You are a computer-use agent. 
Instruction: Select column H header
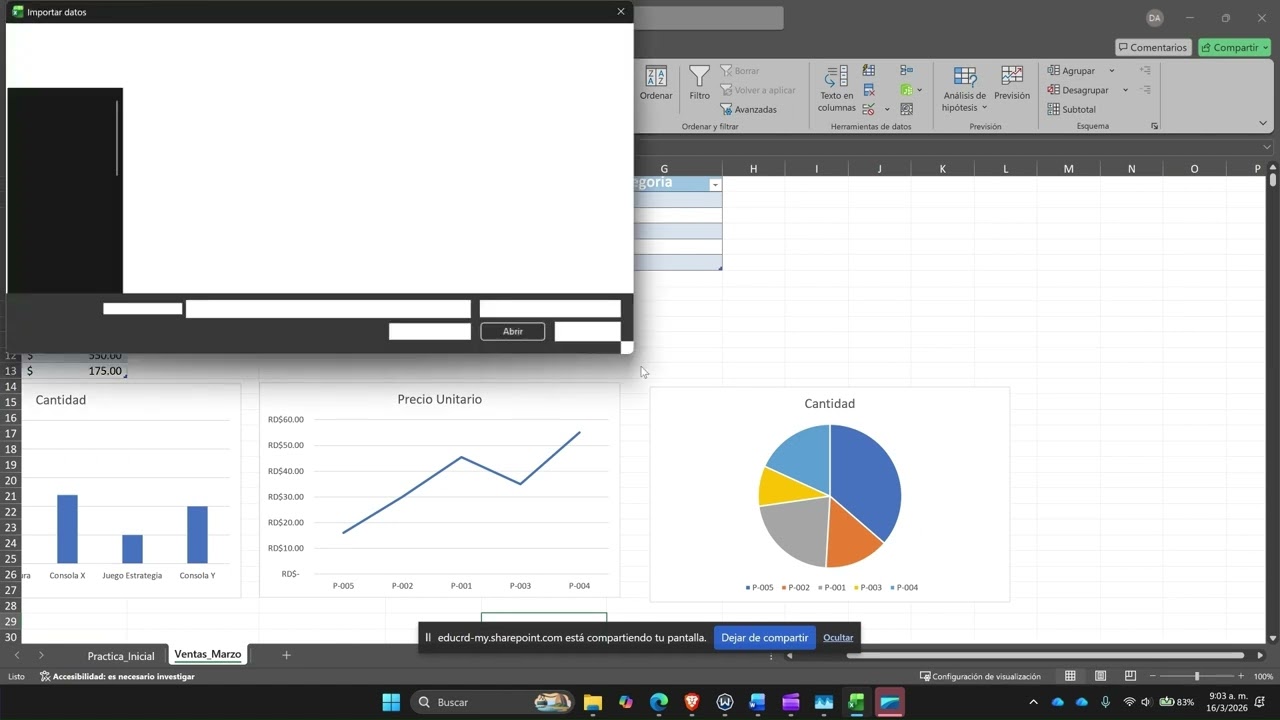[x=753, y=169]
